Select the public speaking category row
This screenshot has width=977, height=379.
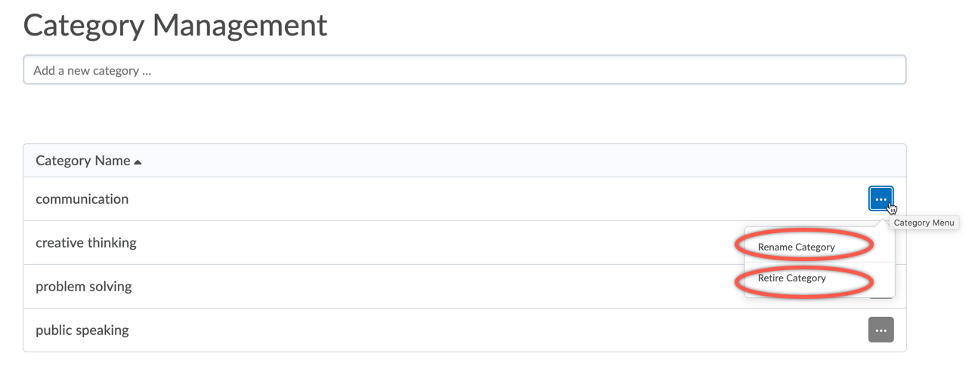coord(464,330)
